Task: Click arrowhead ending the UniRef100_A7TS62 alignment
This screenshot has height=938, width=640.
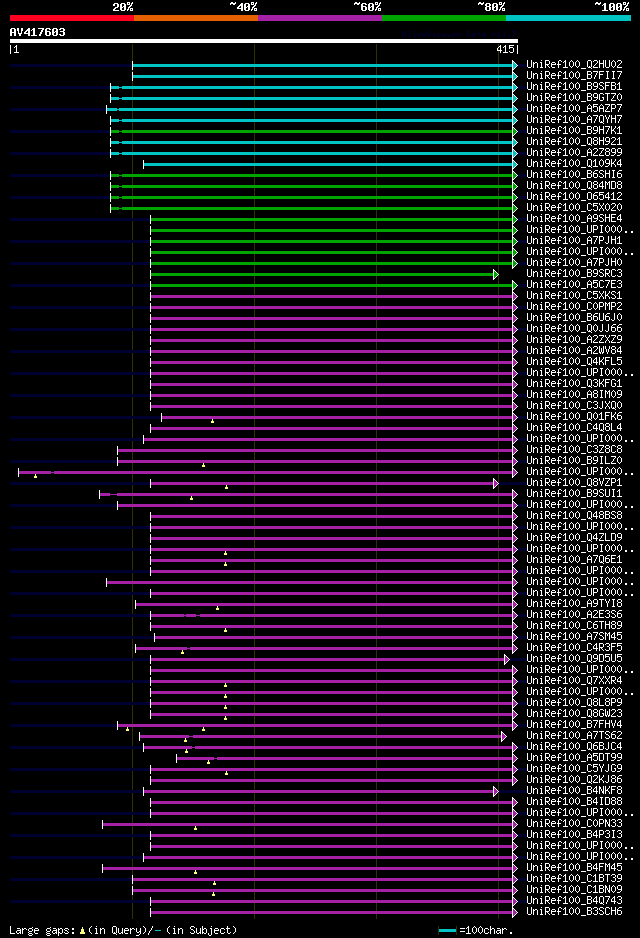Action: click(x=504, y=736)
